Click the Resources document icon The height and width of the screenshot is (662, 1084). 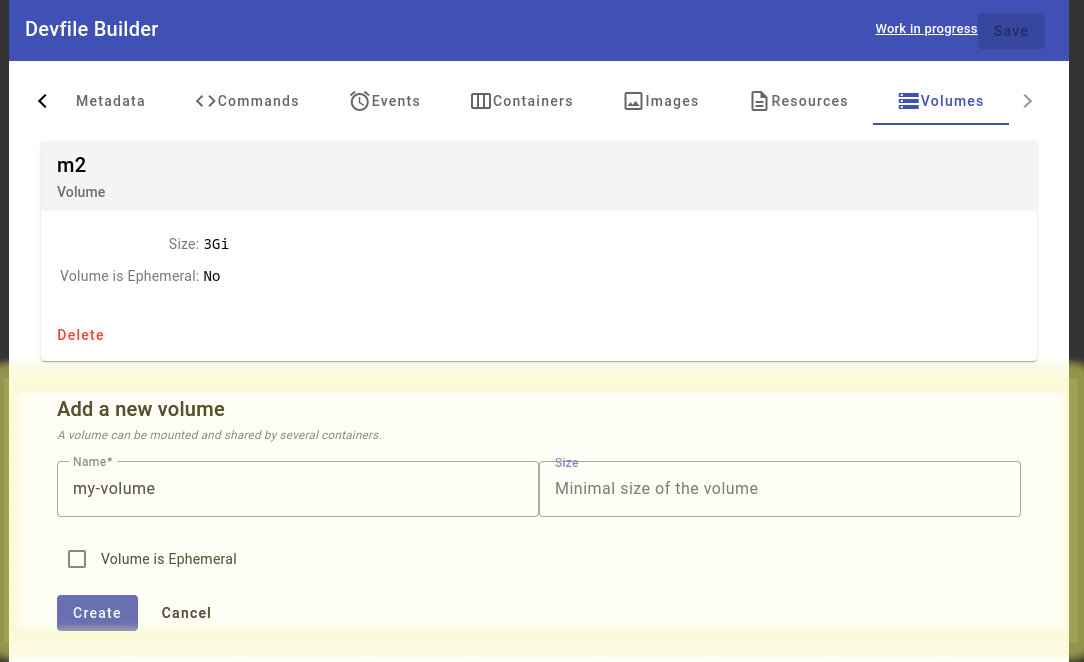coord(760,101)
